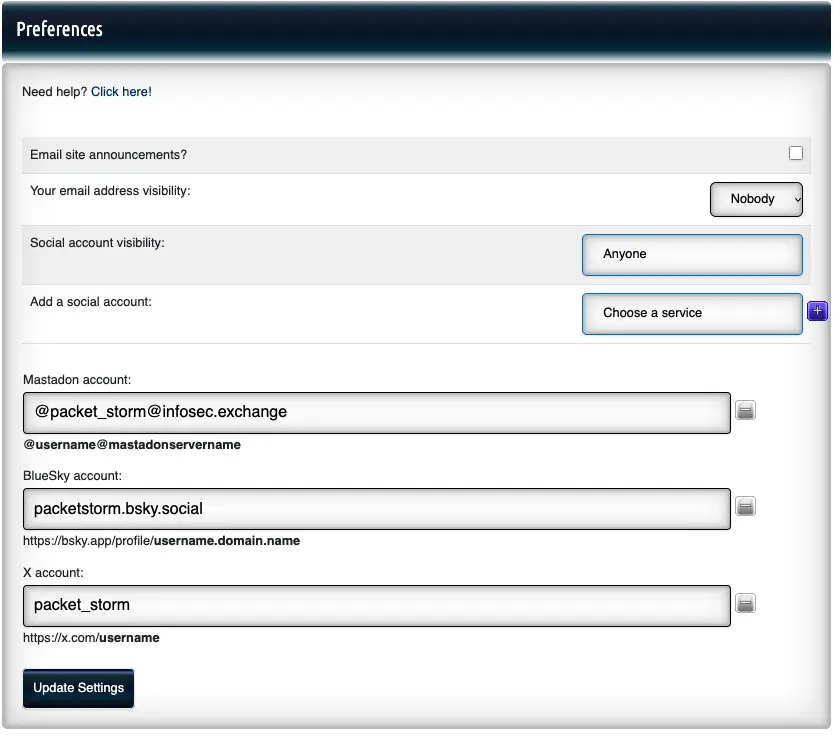Select the X account text field
Image resolution: width=833 pixels, height=741 pixels.
(376, 605)
